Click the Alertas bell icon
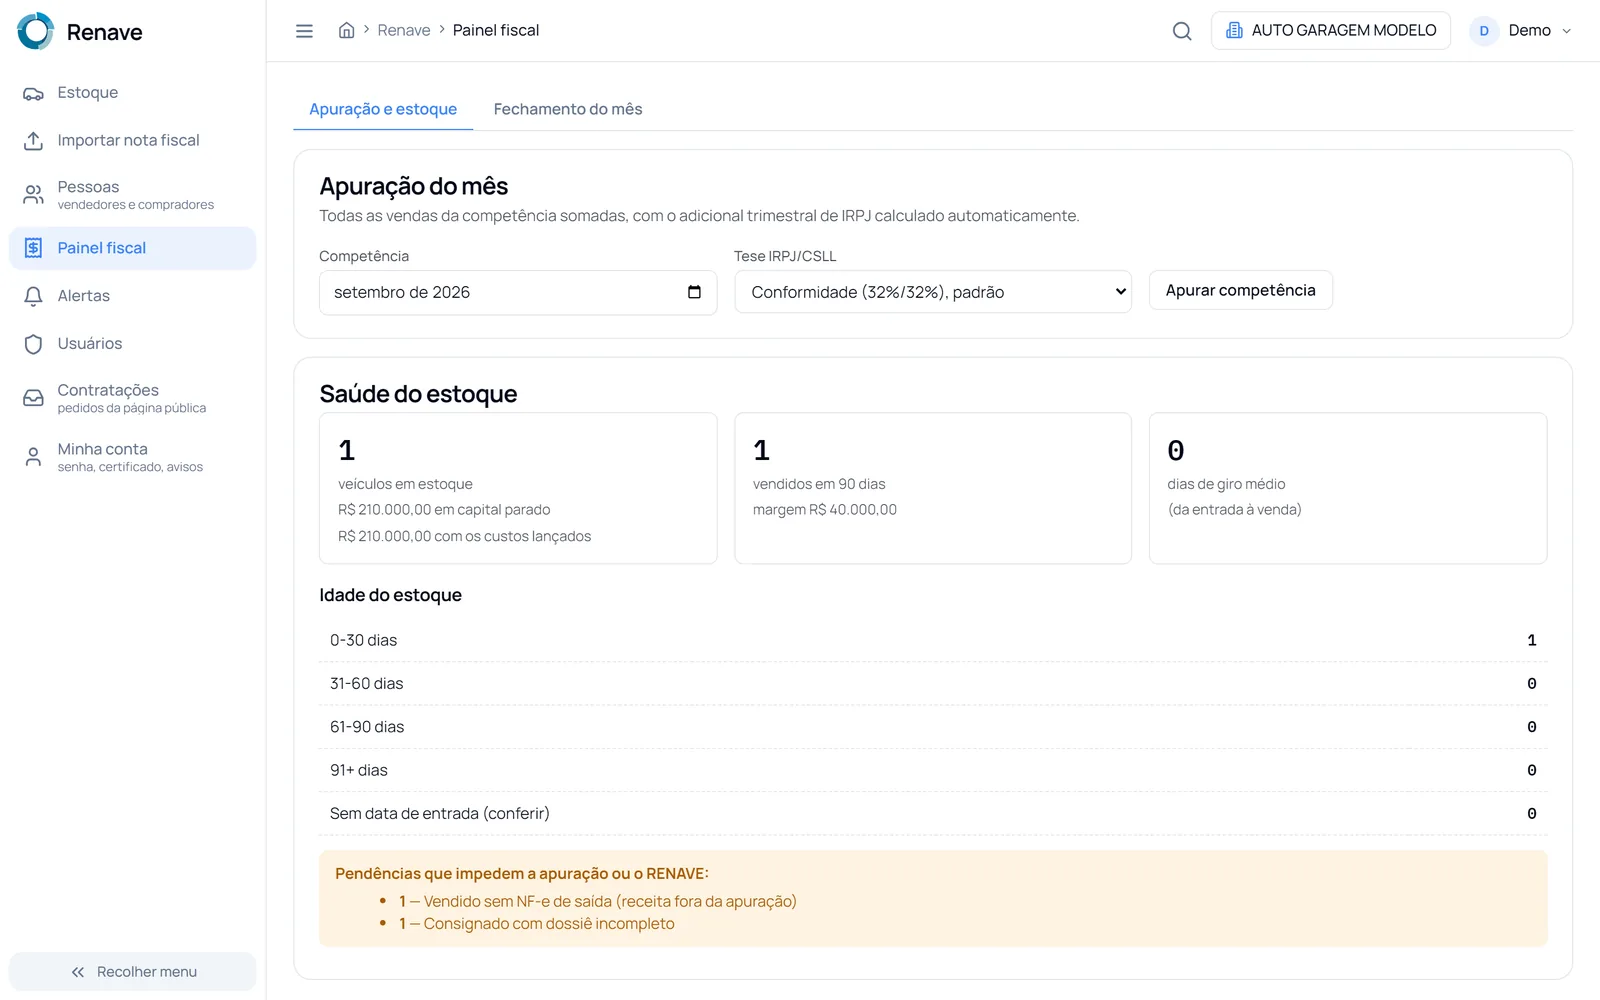The image size is (1600, 1000). click(x=33, y=296)
